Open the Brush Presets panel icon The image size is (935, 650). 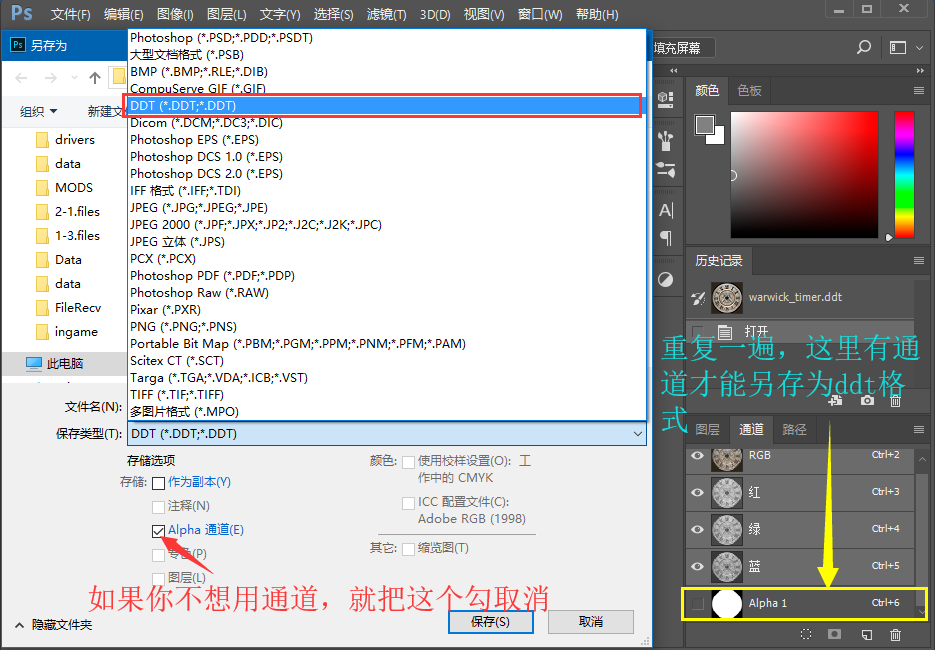tap(665, 141)
